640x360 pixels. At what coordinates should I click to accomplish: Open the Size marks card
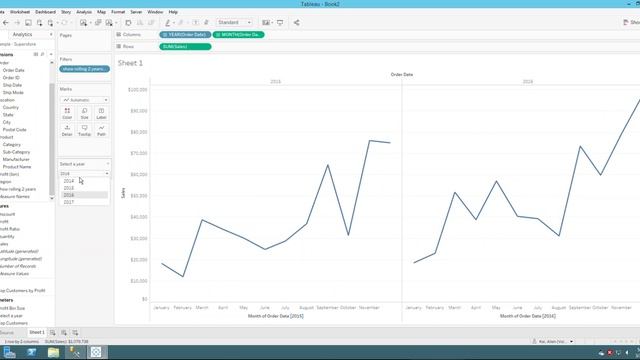point(84,113)
